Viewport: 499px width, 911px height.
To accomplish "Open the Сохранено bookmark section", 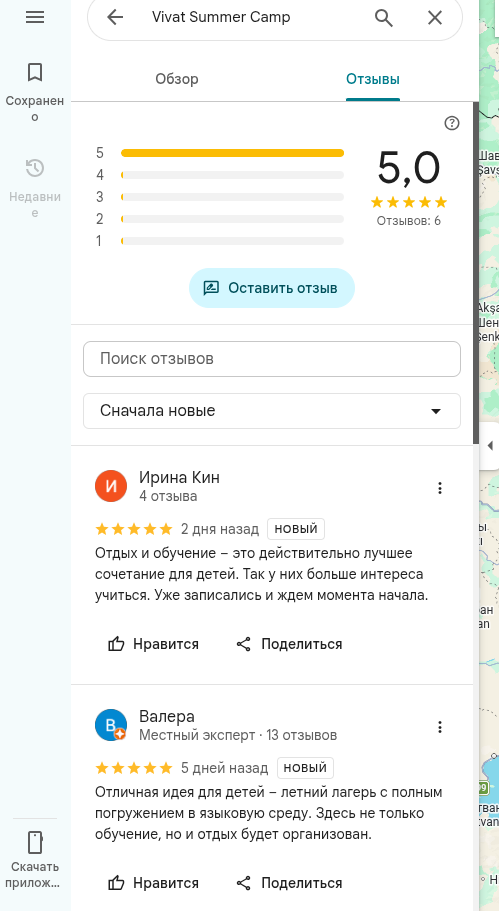I will 35,92.
